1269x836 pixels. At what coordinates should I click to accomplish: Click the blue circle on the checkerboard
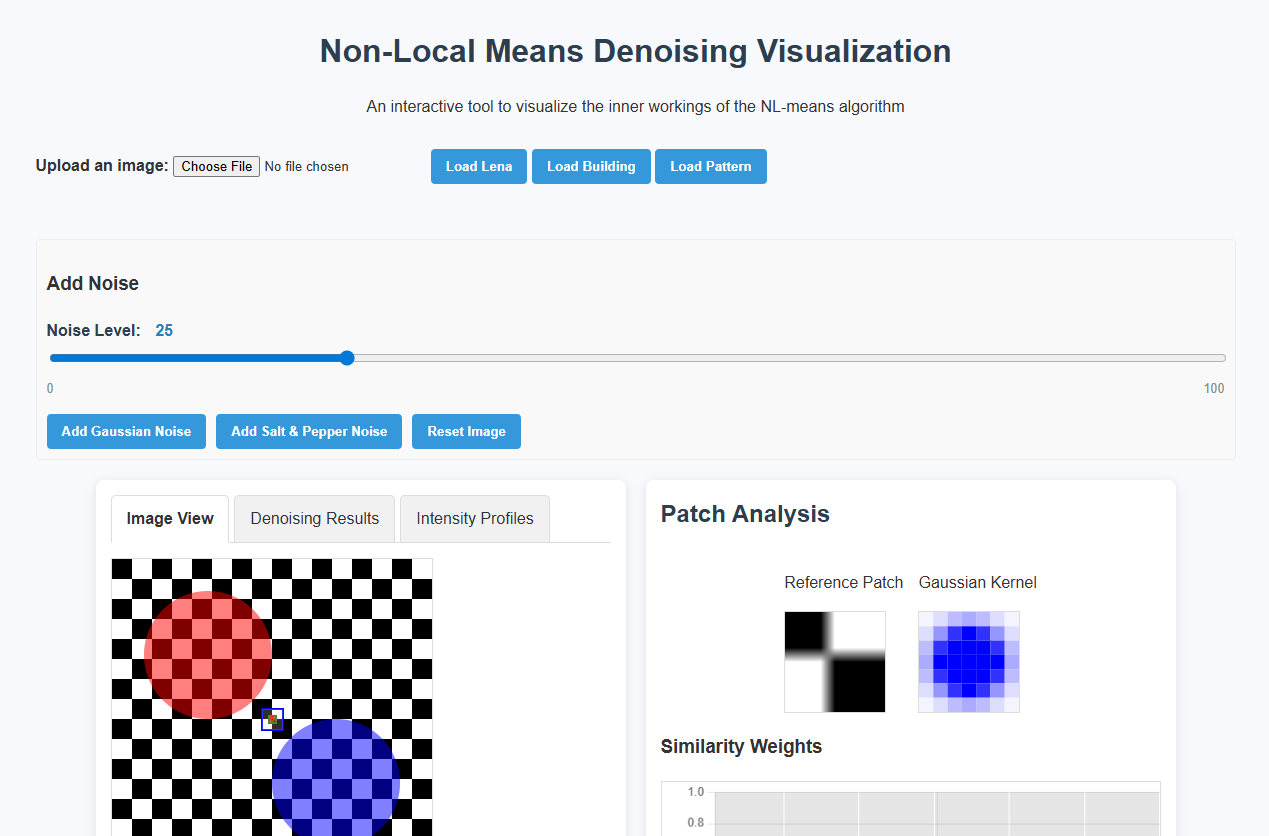[336, 780]
